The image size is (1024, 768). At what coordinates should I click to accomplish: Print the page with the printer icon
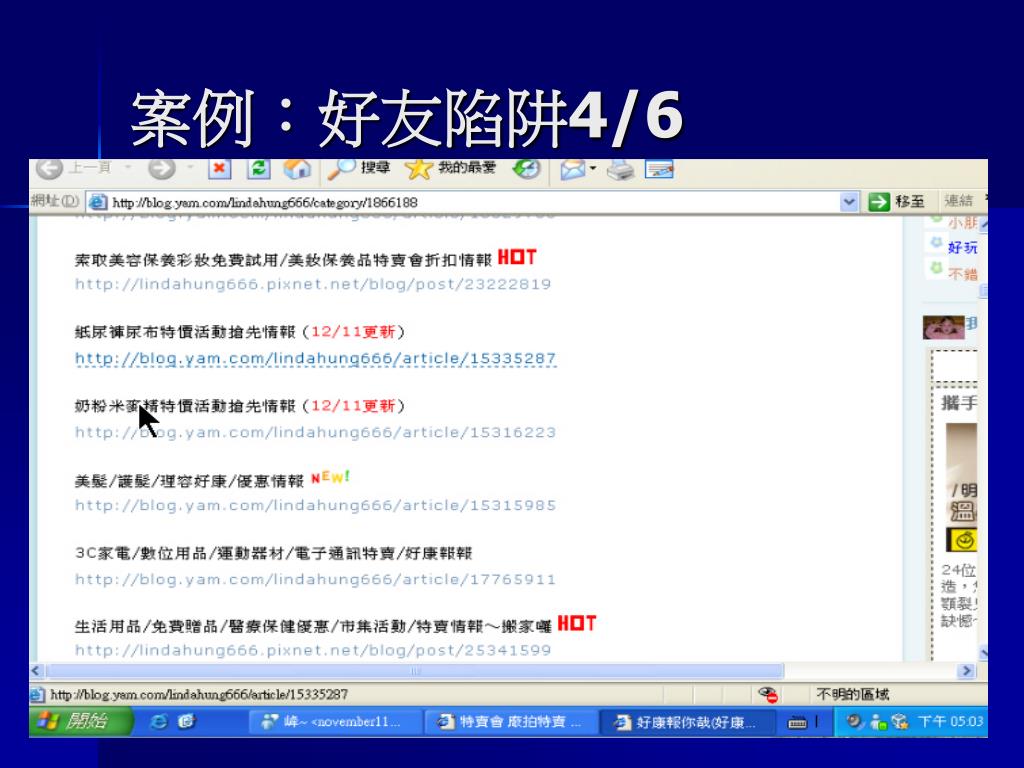coord(620,170)
